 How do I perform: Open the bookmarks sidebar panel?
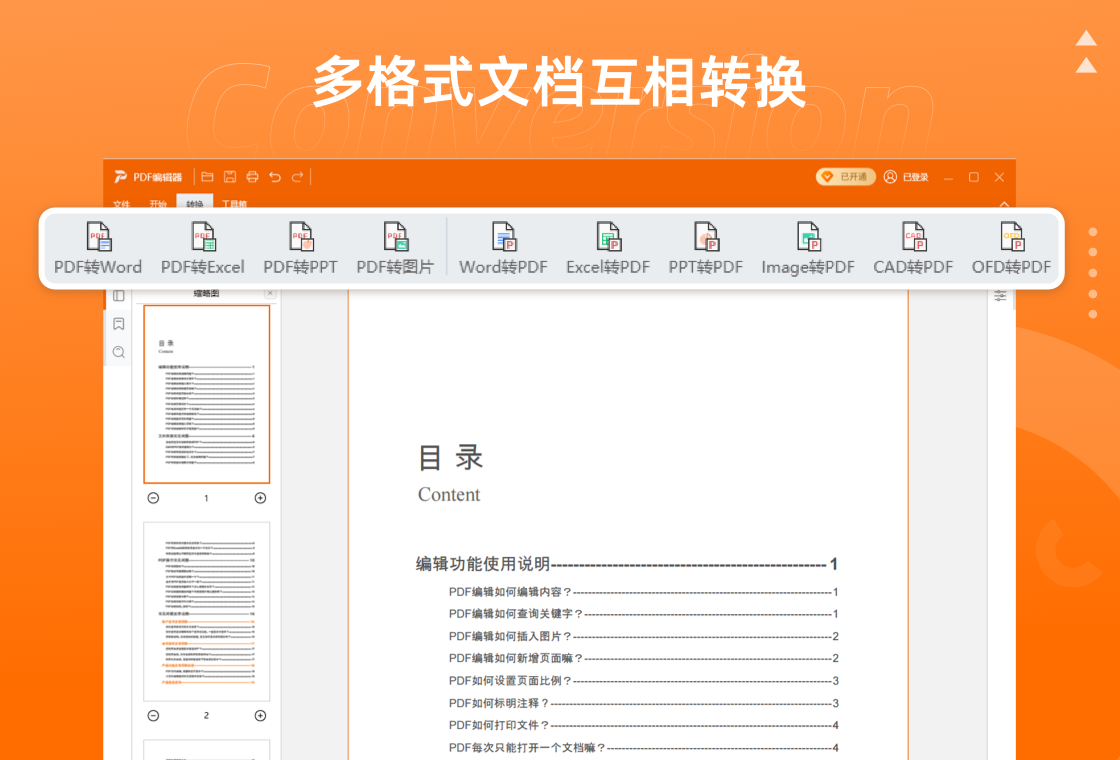119,324
